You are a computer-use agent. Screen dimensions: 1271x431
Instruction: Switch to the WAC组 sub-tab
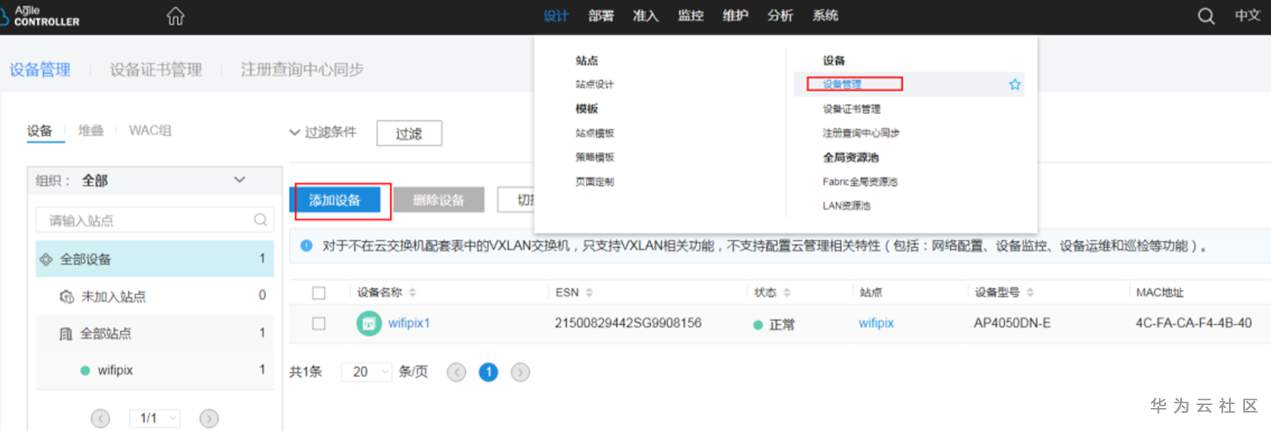point(150,131)
